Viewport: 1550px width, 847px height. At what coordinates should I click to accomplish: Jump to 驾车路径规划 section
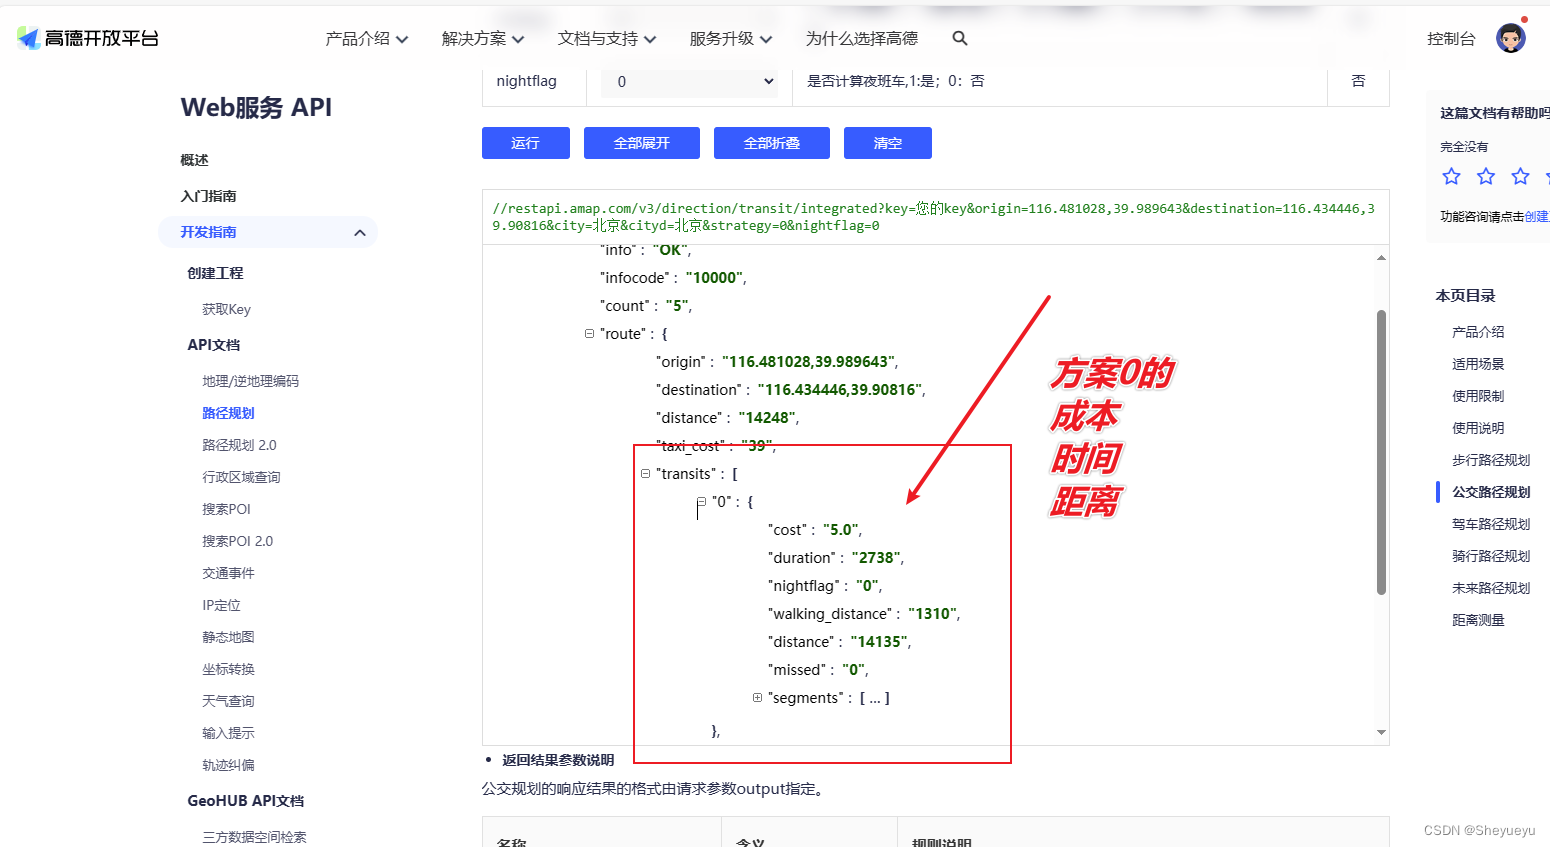pyautogui.click(x=1491, y=524)
